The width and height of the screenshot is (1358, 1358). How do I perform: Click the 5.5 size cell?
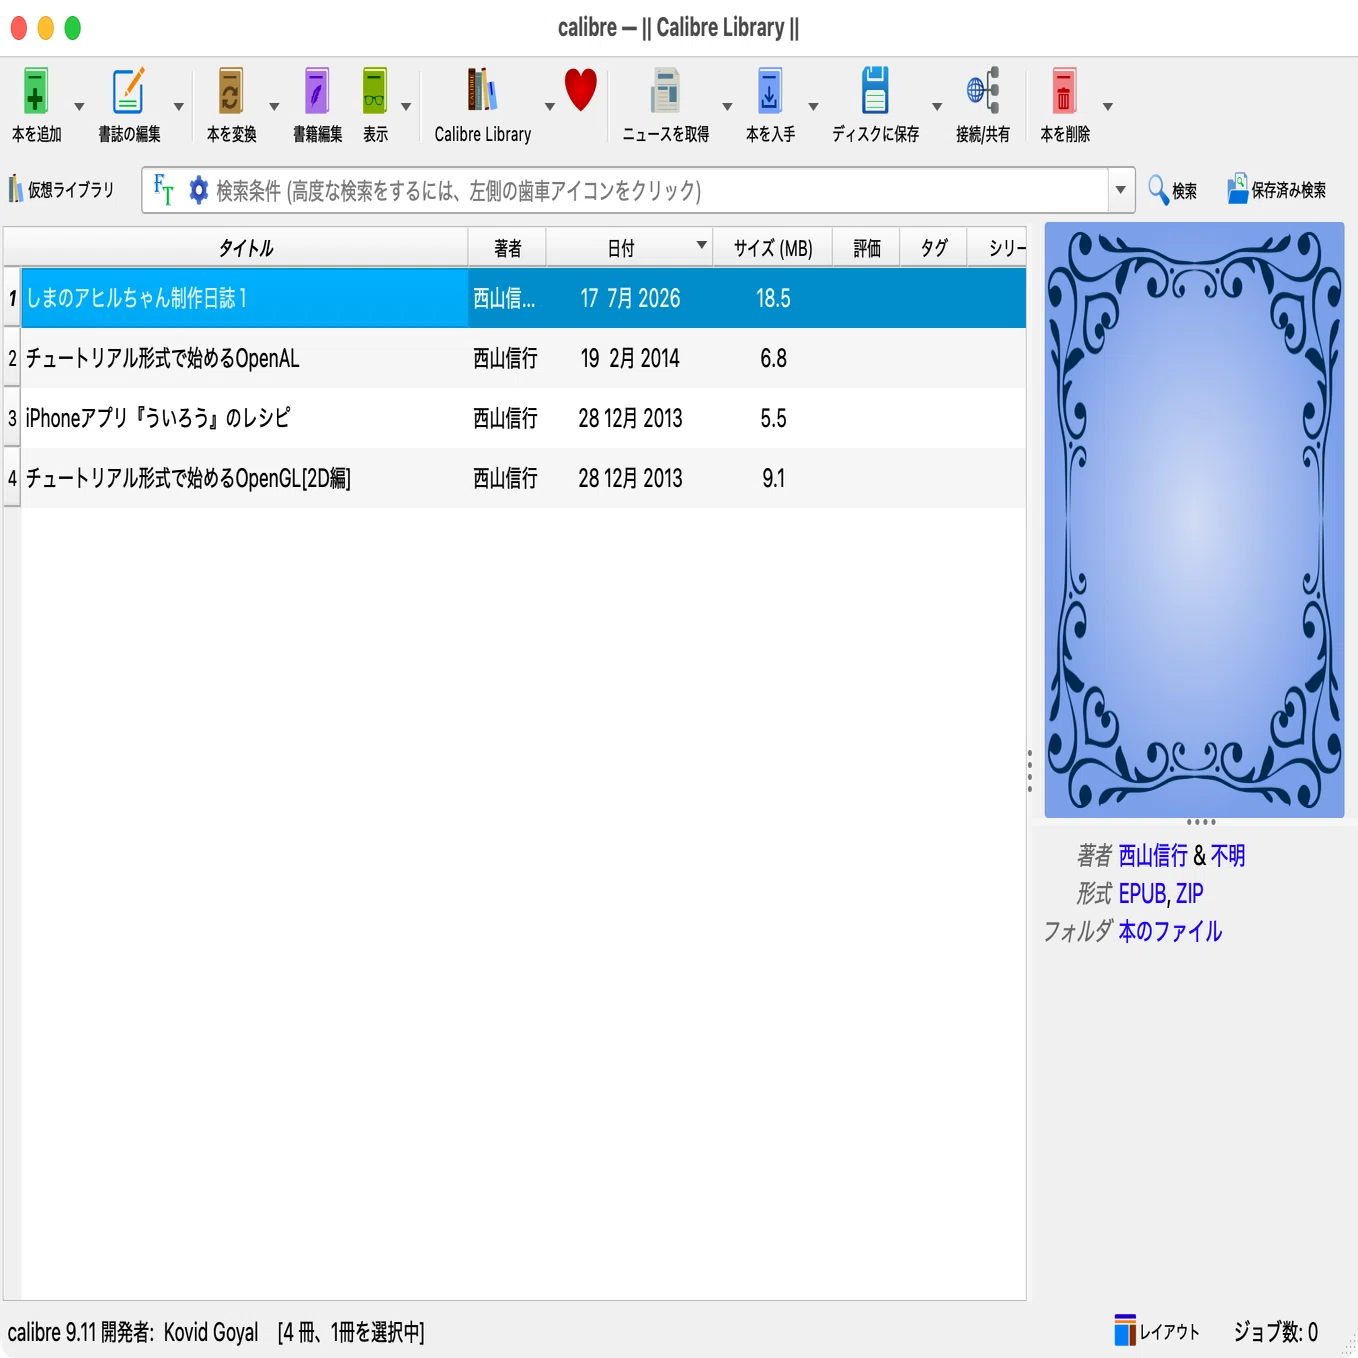click(x=772, y=418)
